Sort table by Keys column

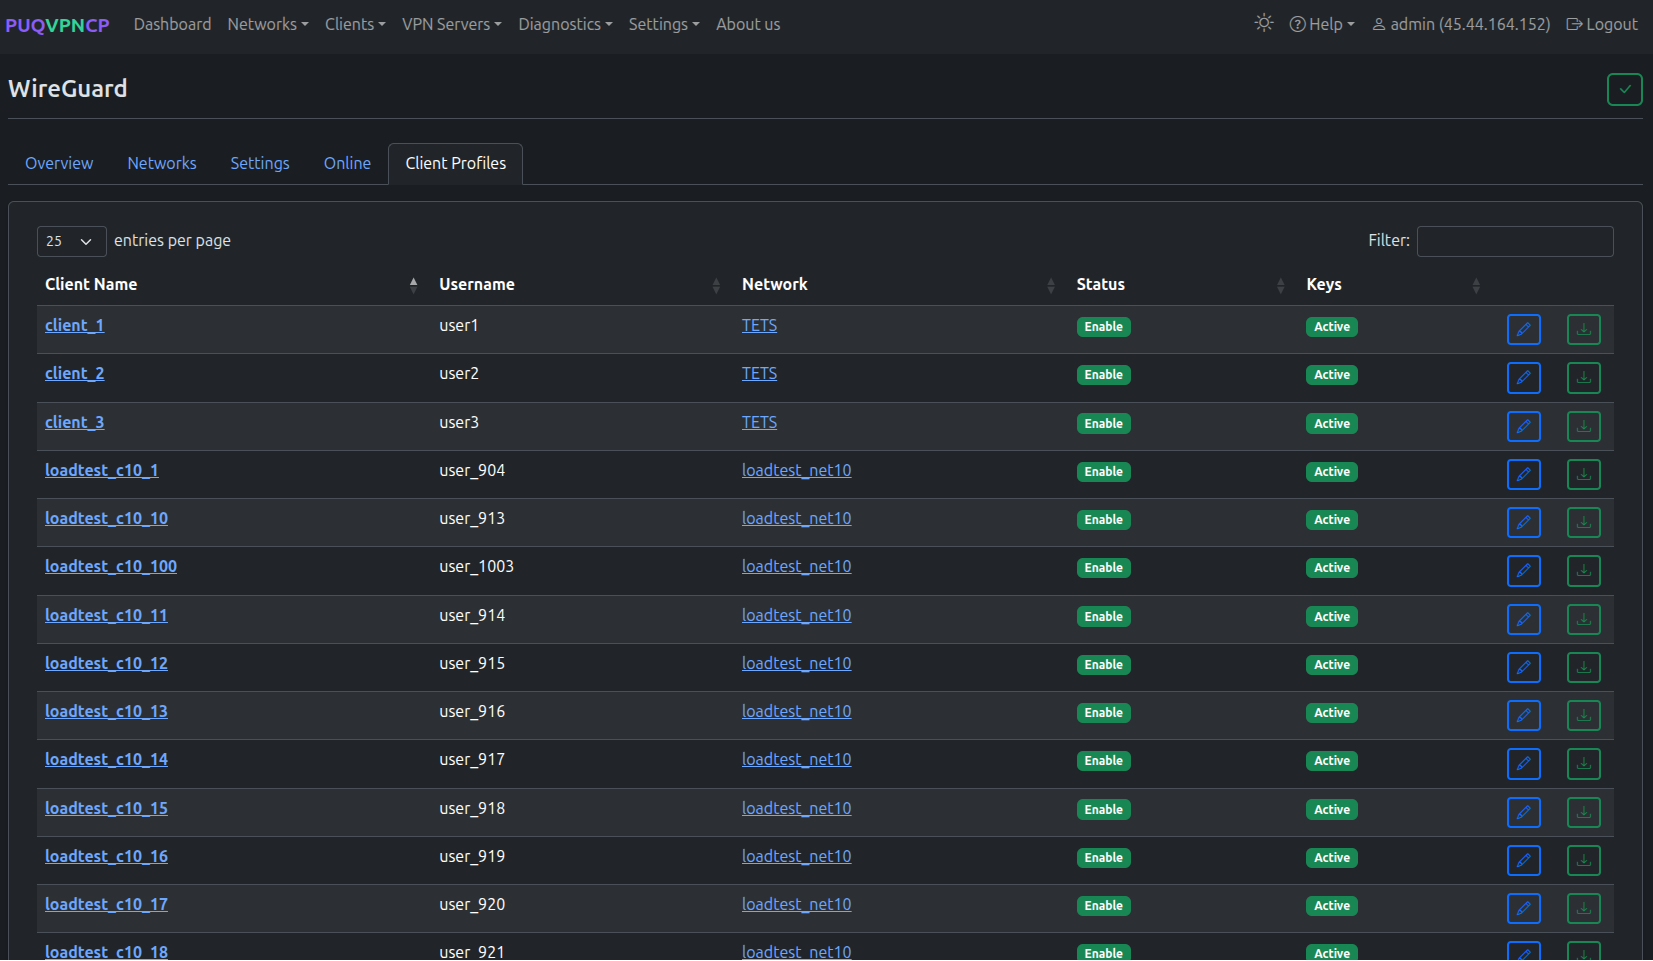pos(1394,285)
